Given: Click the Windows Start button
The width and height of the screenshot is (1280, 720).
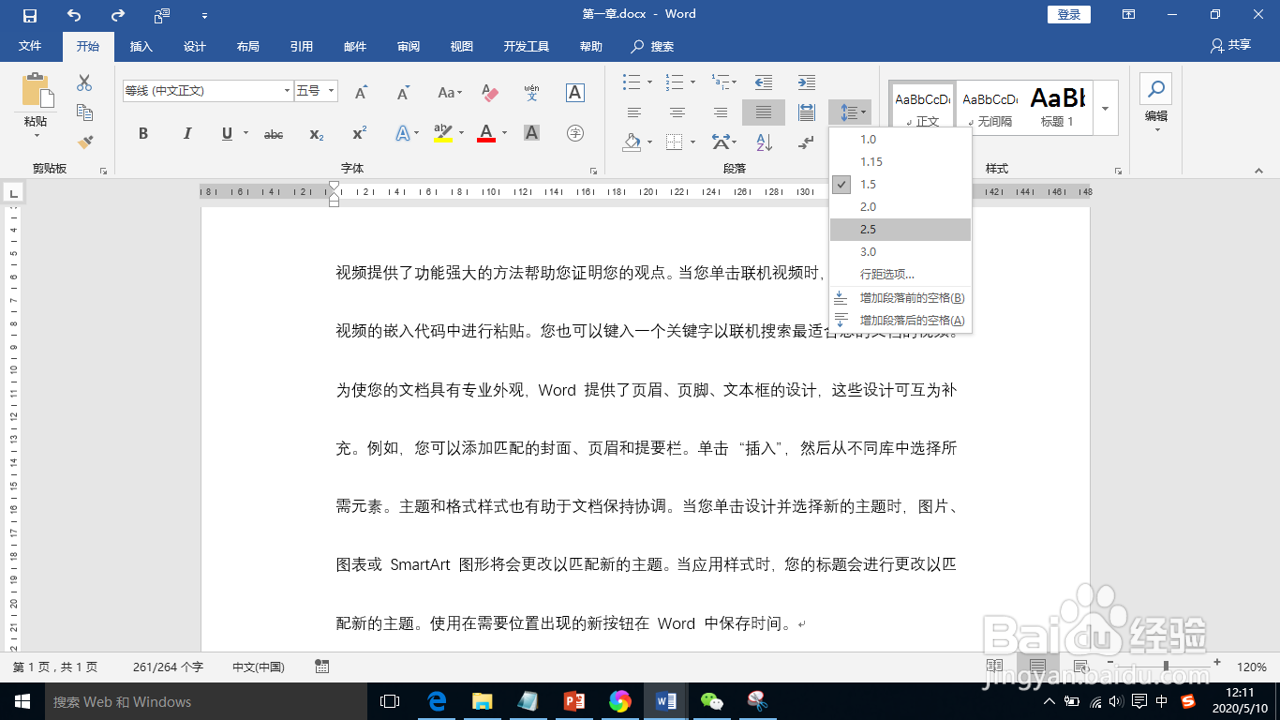Looking at the screenshot, I should [22, 701].
